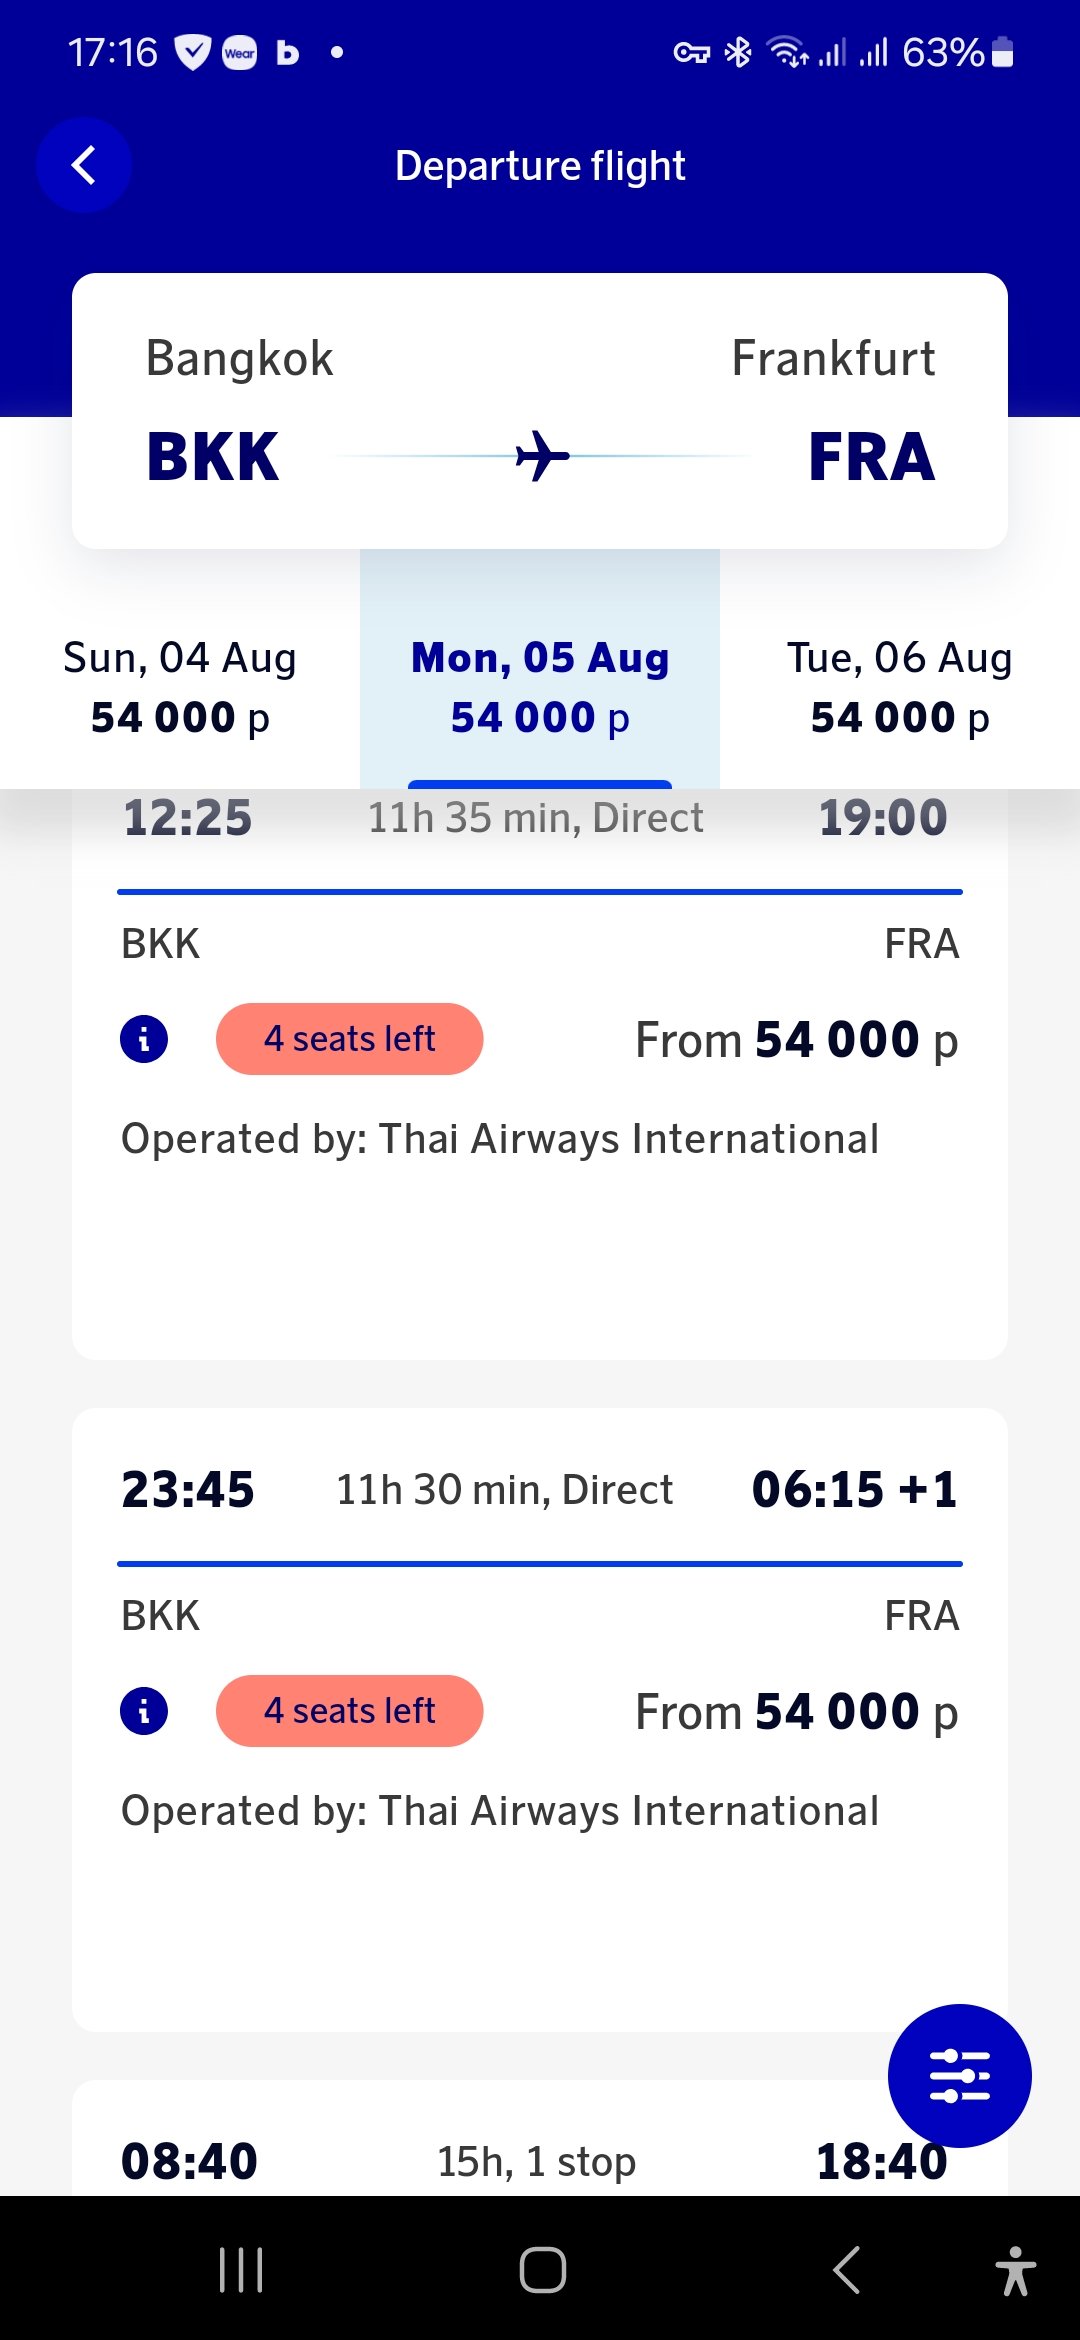Select the Mon, 05 Aug date tab
Image resolution: width=1080 pixels, height=2340 pixels.
tap(540, 687)
